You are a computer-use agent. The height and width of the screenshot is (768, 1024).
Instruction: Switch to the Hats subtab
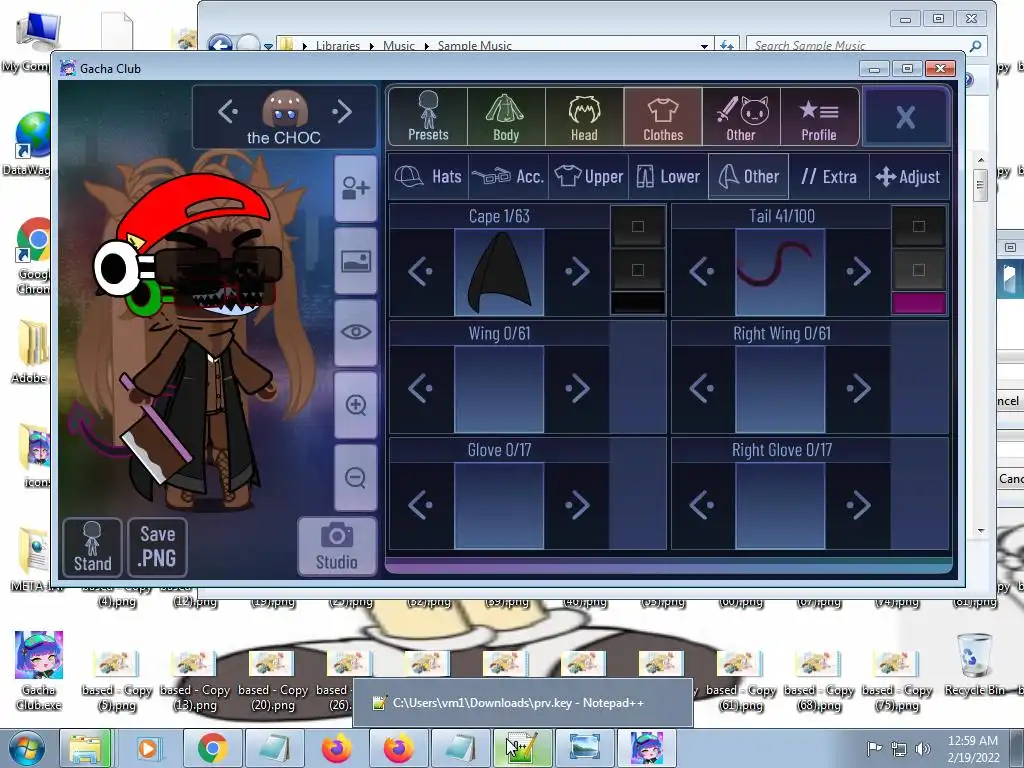(x=428, y=176)
